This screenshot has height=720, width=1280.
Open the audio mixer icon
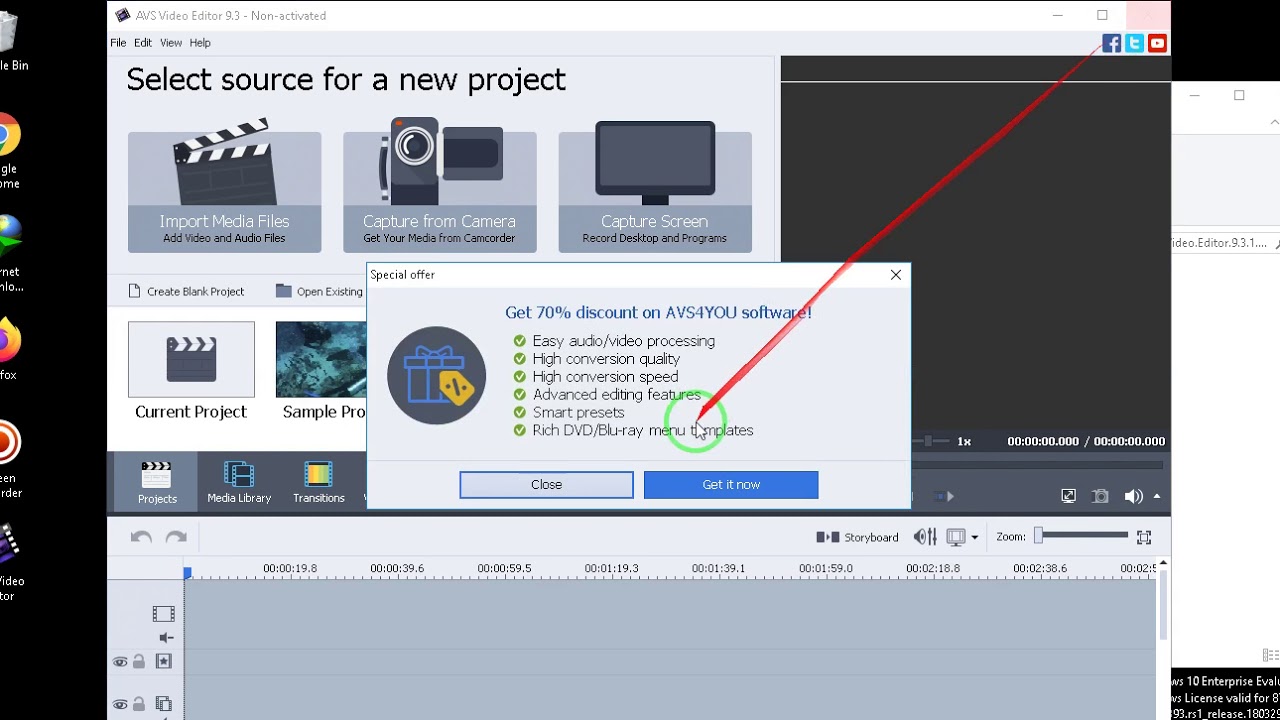point(925,537)
